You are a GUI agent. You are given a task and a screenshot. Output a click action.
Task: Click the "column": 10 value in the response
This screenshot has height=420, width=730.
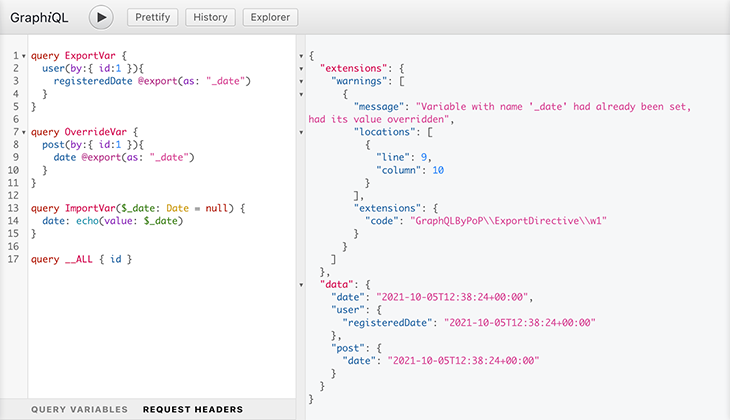(438, 170)
